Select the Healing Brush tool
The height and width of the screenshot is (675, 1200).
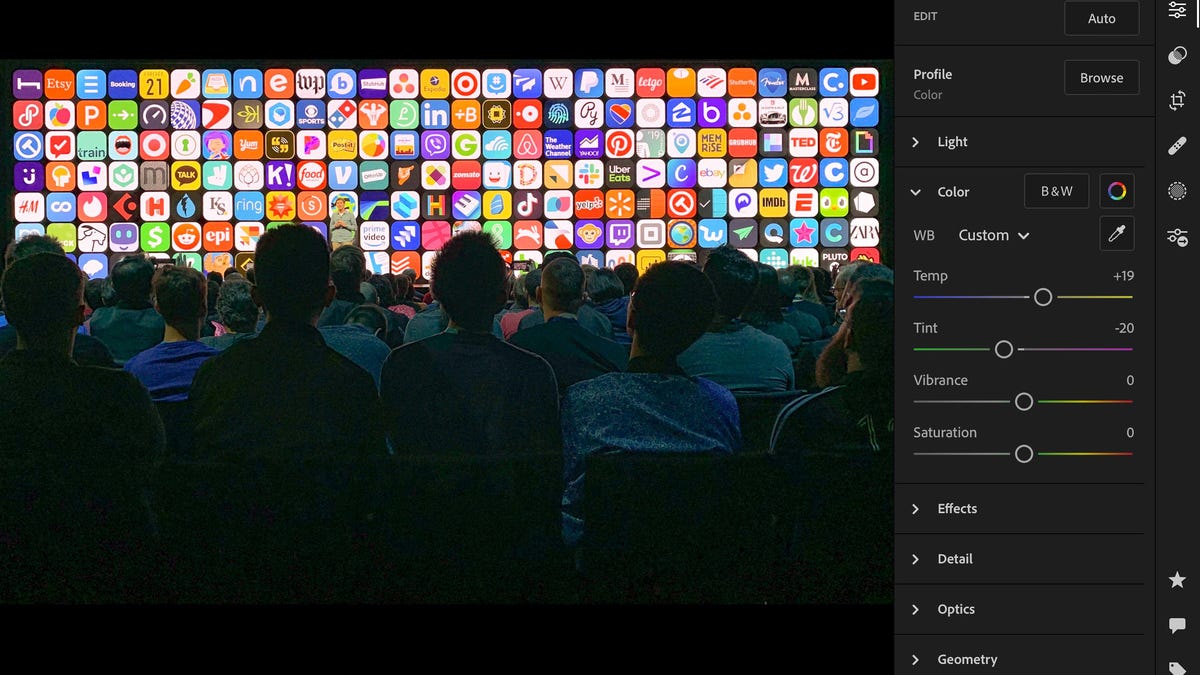1177,145
